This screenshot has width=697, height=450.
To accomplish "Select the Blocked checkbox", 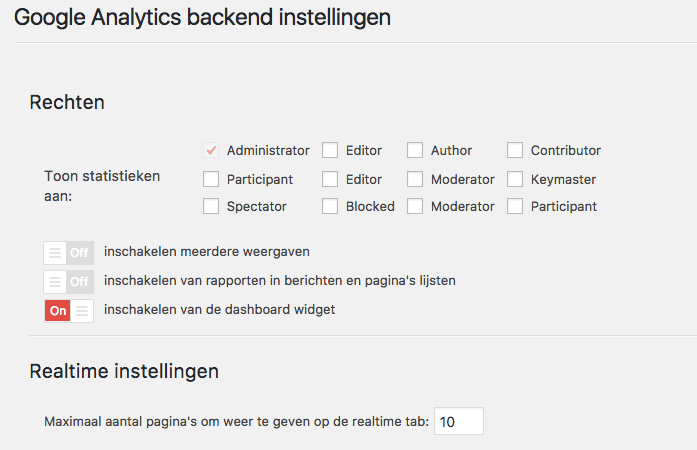I will [330, 207].
